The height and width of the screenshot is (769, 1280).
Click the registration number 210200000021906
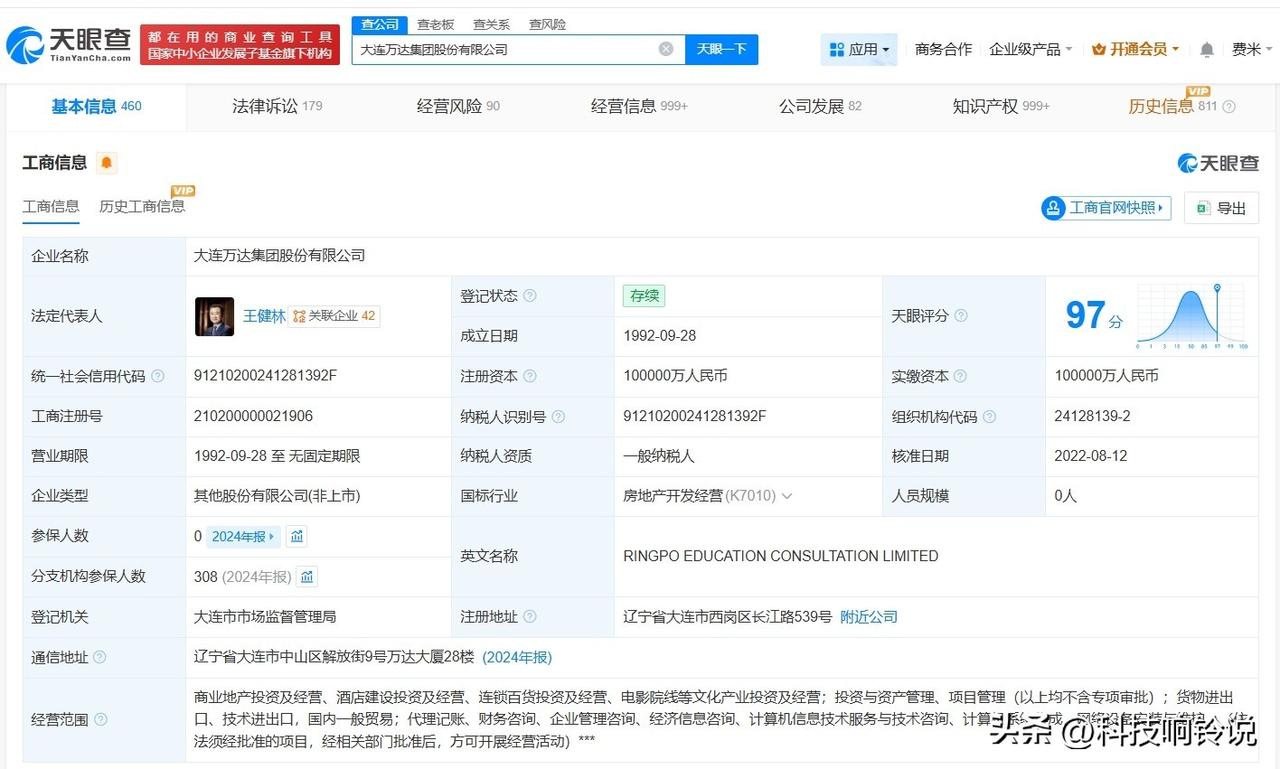click(x=254, y=416)
